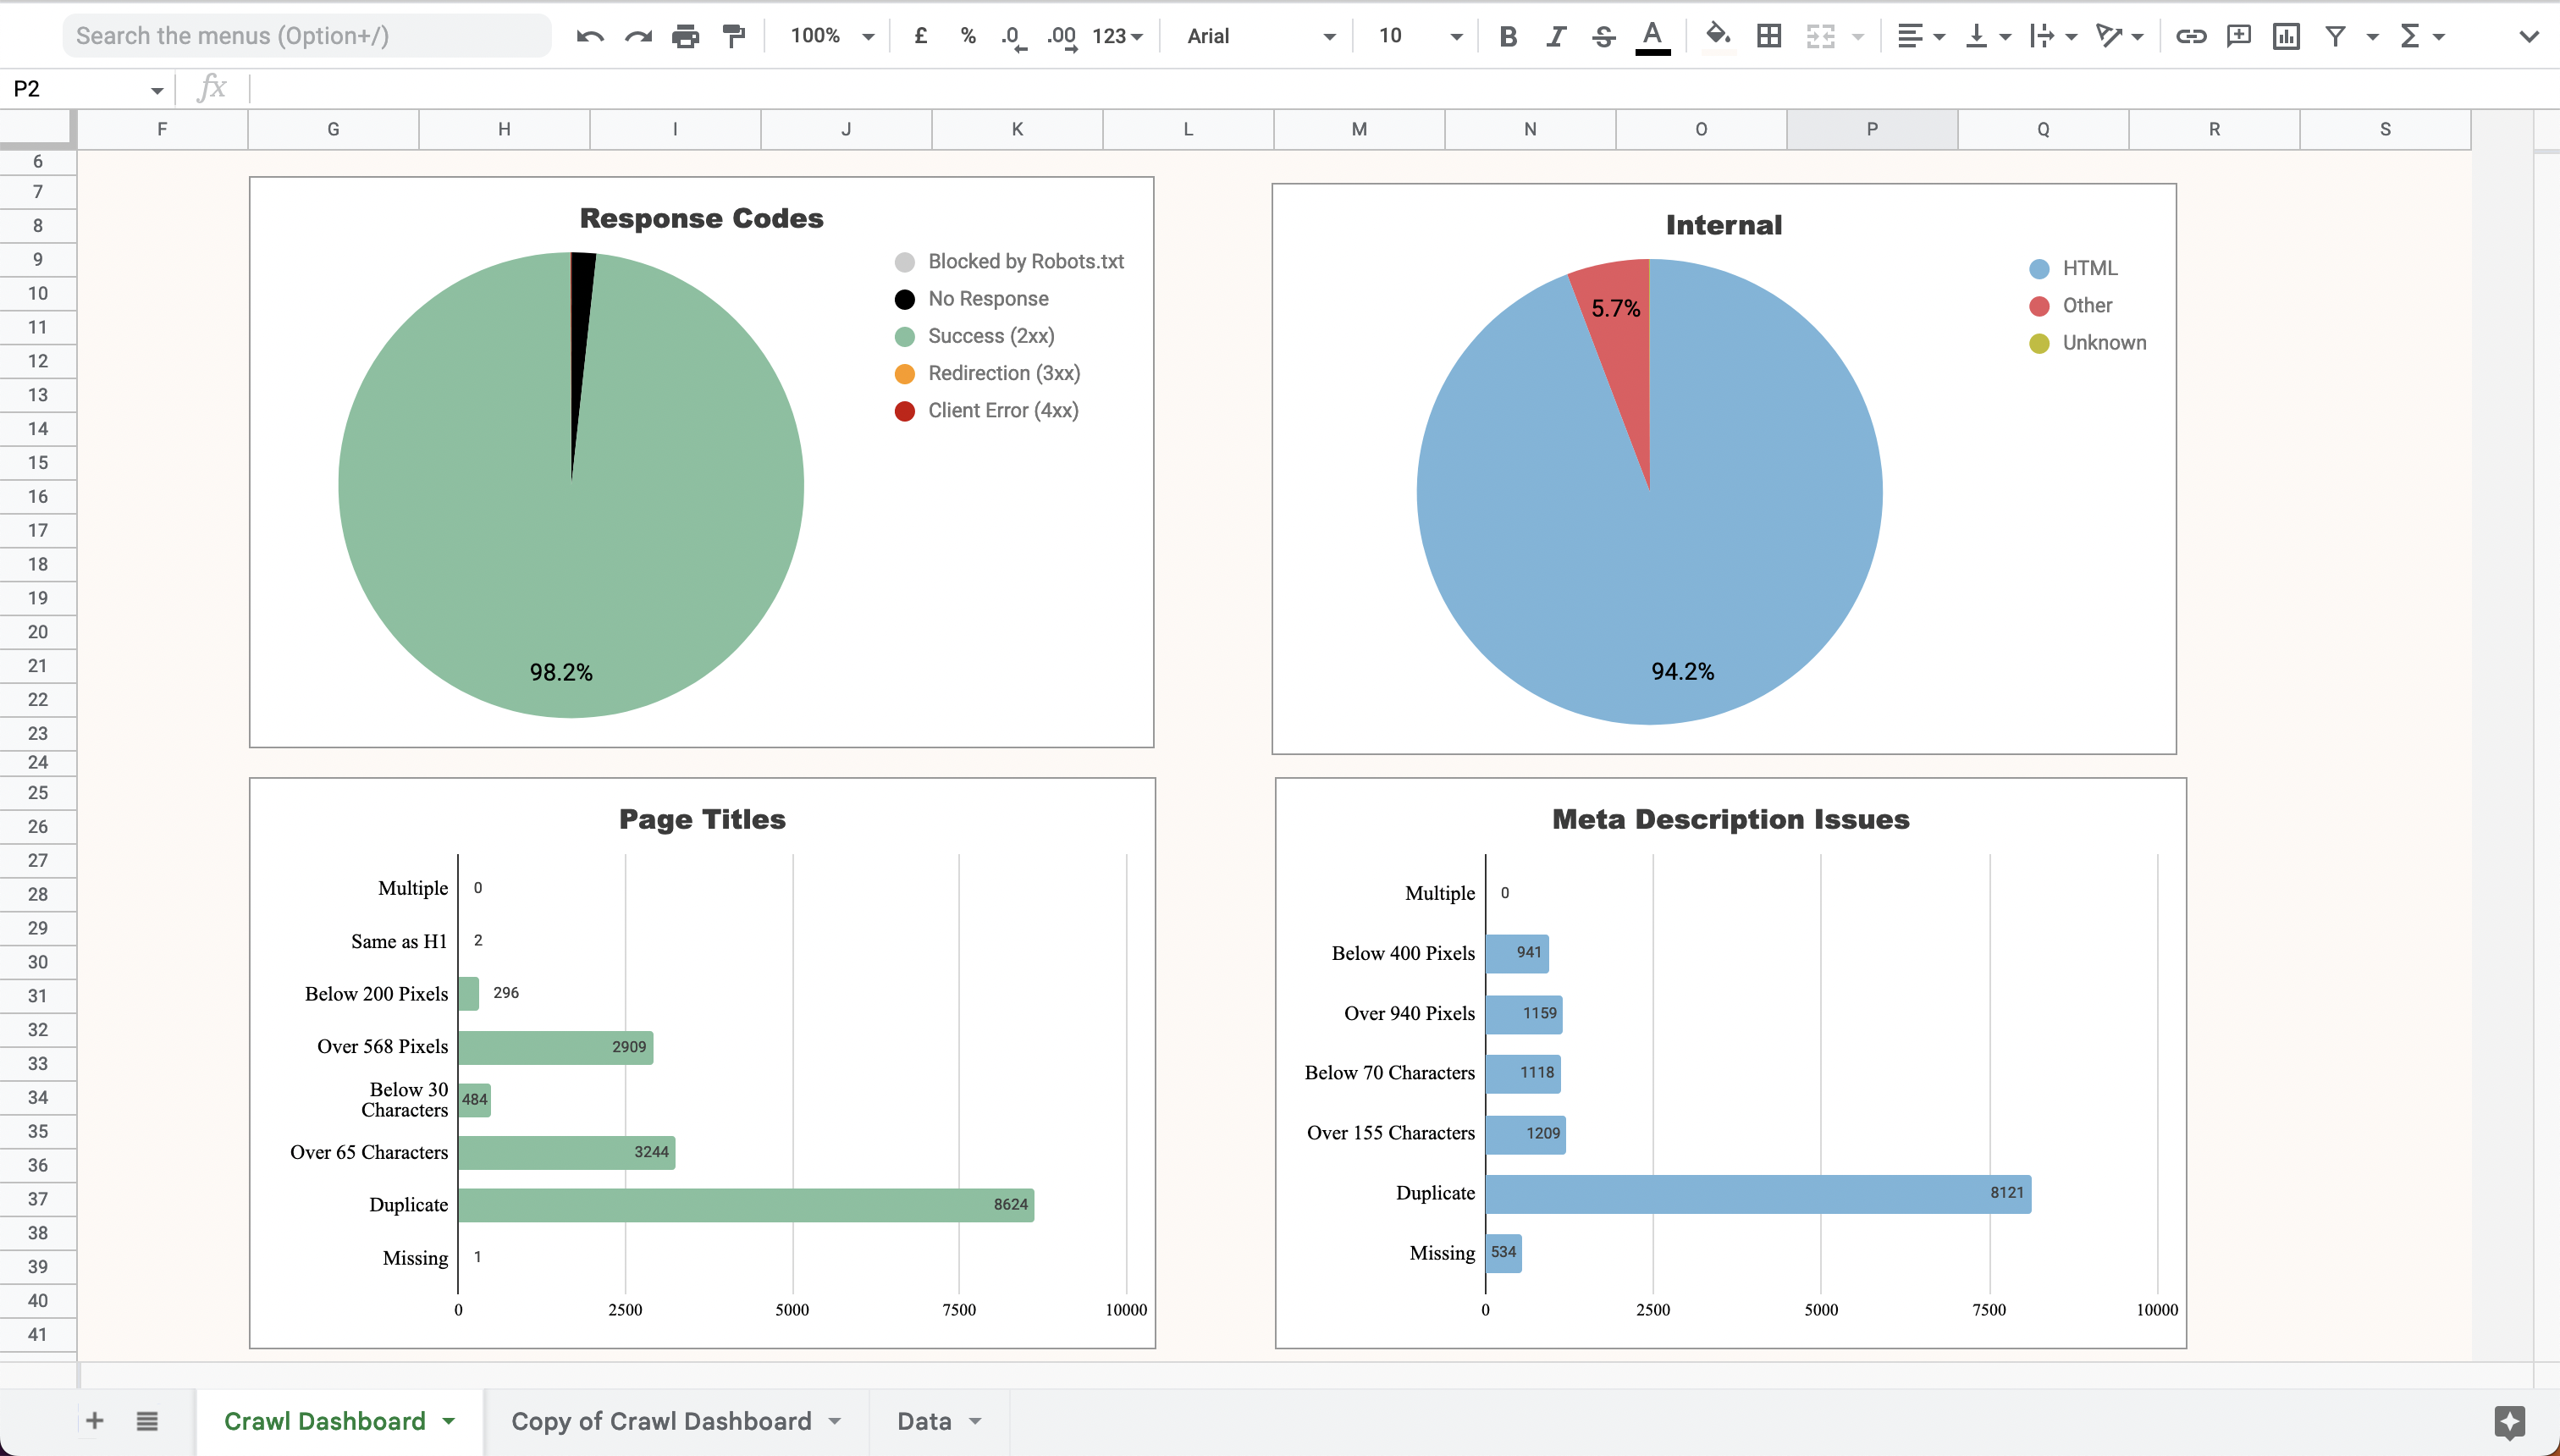Viewport: 2560px width, 1456px height.
Task: Pick a text color
Action: coord(1652,36)
